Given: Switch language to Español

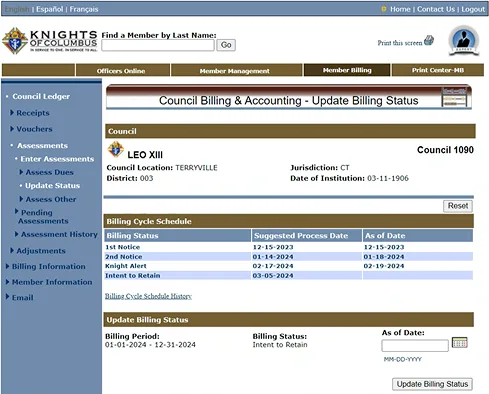Looking at the screenshot, I should 49,9.
